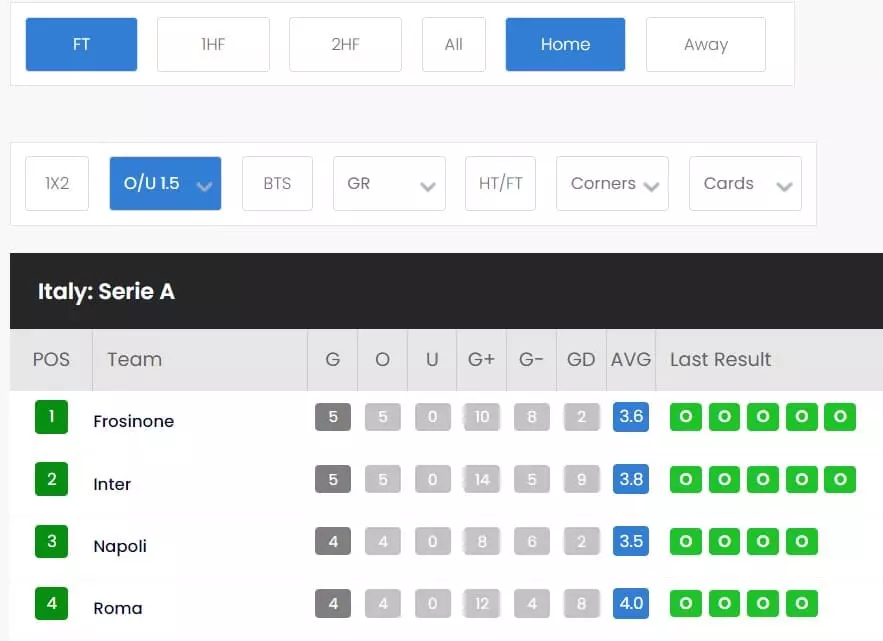The width and height of the screenshot is (883, 641).
Task: Select Napoli from the standings
Action: 119,546
